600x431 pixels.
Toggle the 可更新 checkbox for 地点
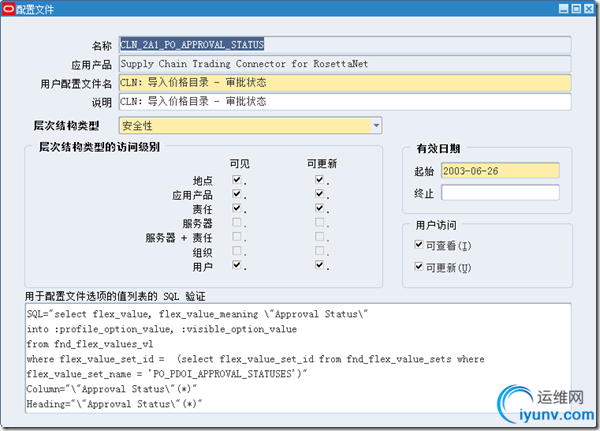[x=320, y=179]
